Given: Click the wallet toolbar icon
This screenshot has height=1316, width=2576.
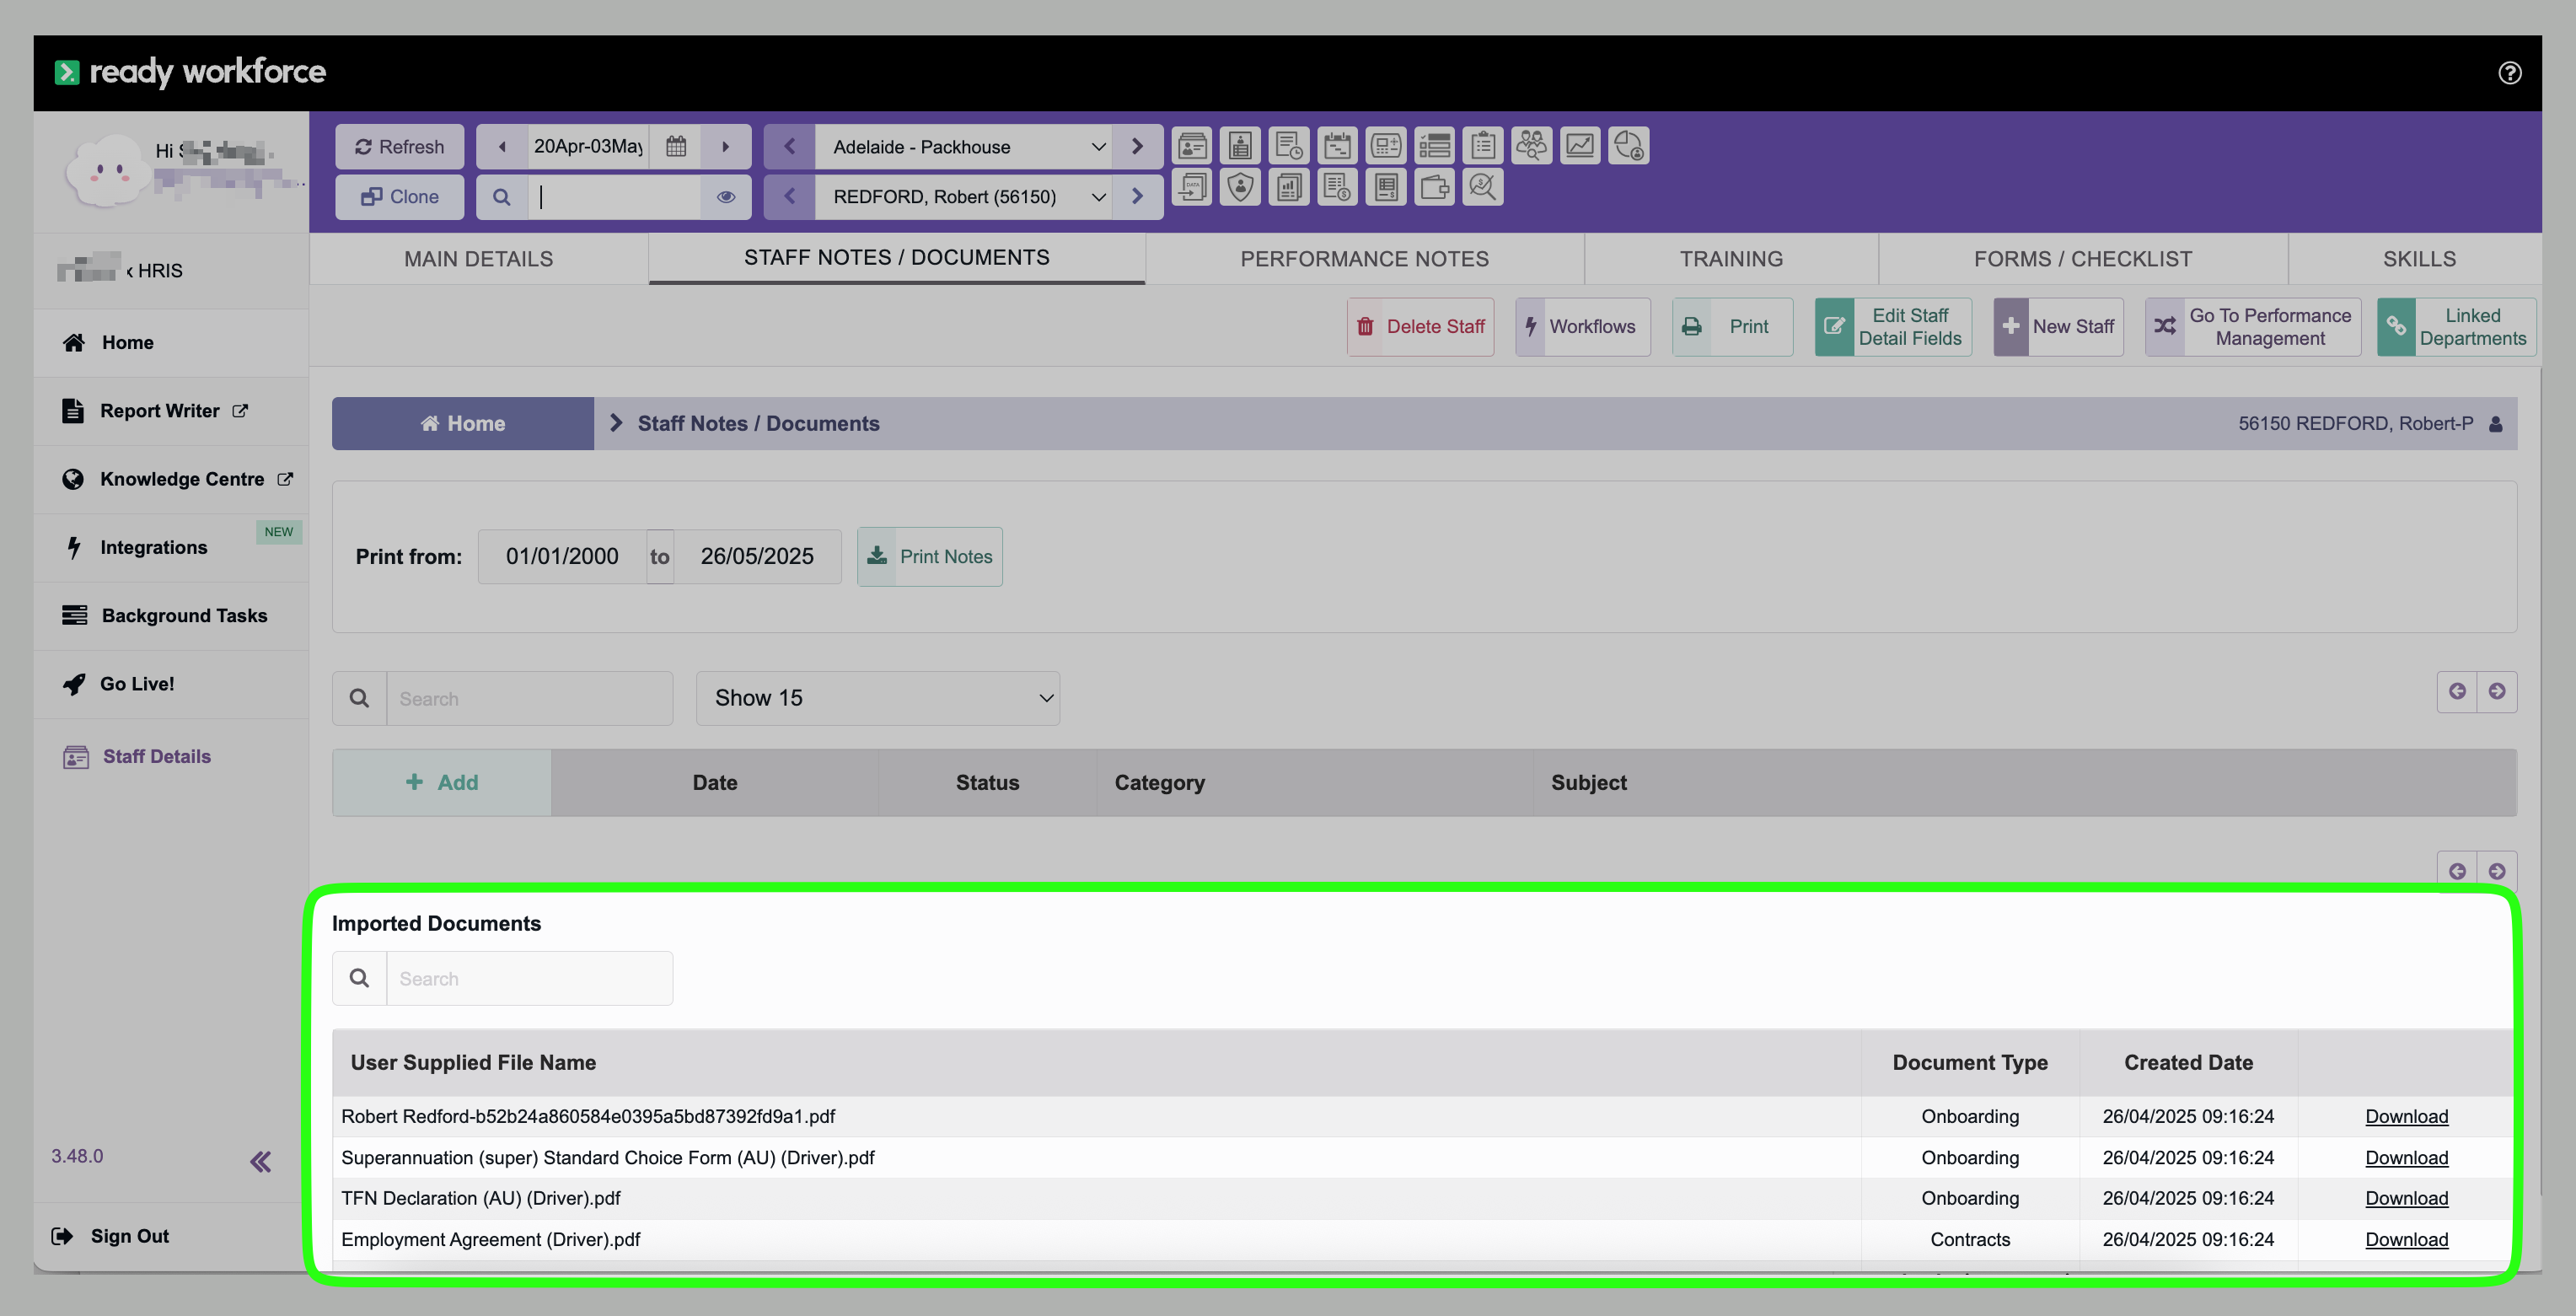Looking at the screenshot, I should pos(1434,187).
